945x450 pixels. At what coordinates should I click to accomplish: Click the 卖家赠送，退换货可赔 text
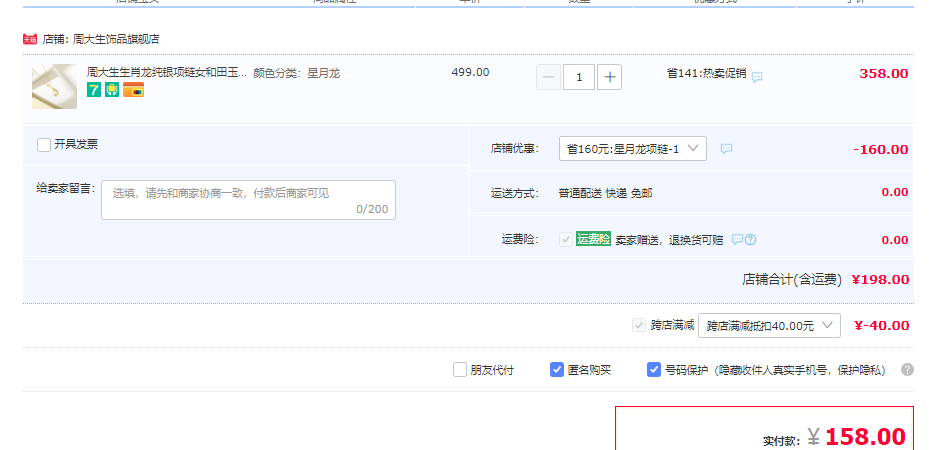pos(669,240)
